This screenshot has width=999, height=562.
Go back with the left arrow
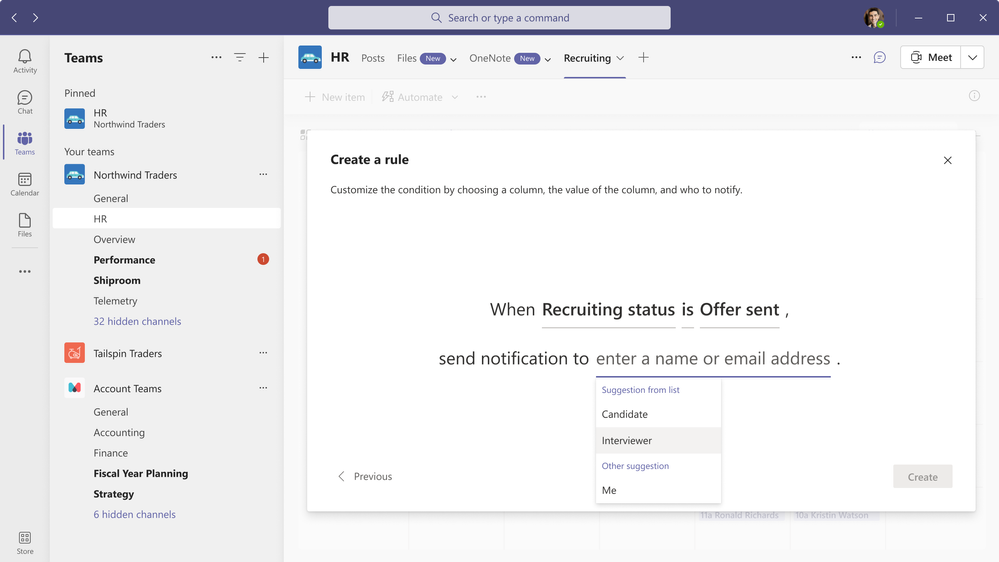tap(14, 18)
